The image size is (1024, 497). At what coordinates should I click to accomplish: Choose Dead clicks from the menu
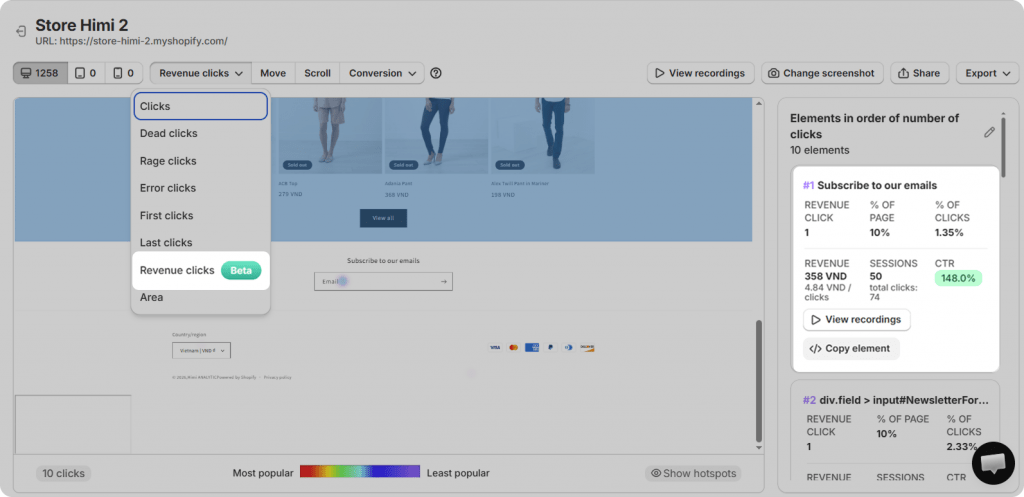click(169, 133)
